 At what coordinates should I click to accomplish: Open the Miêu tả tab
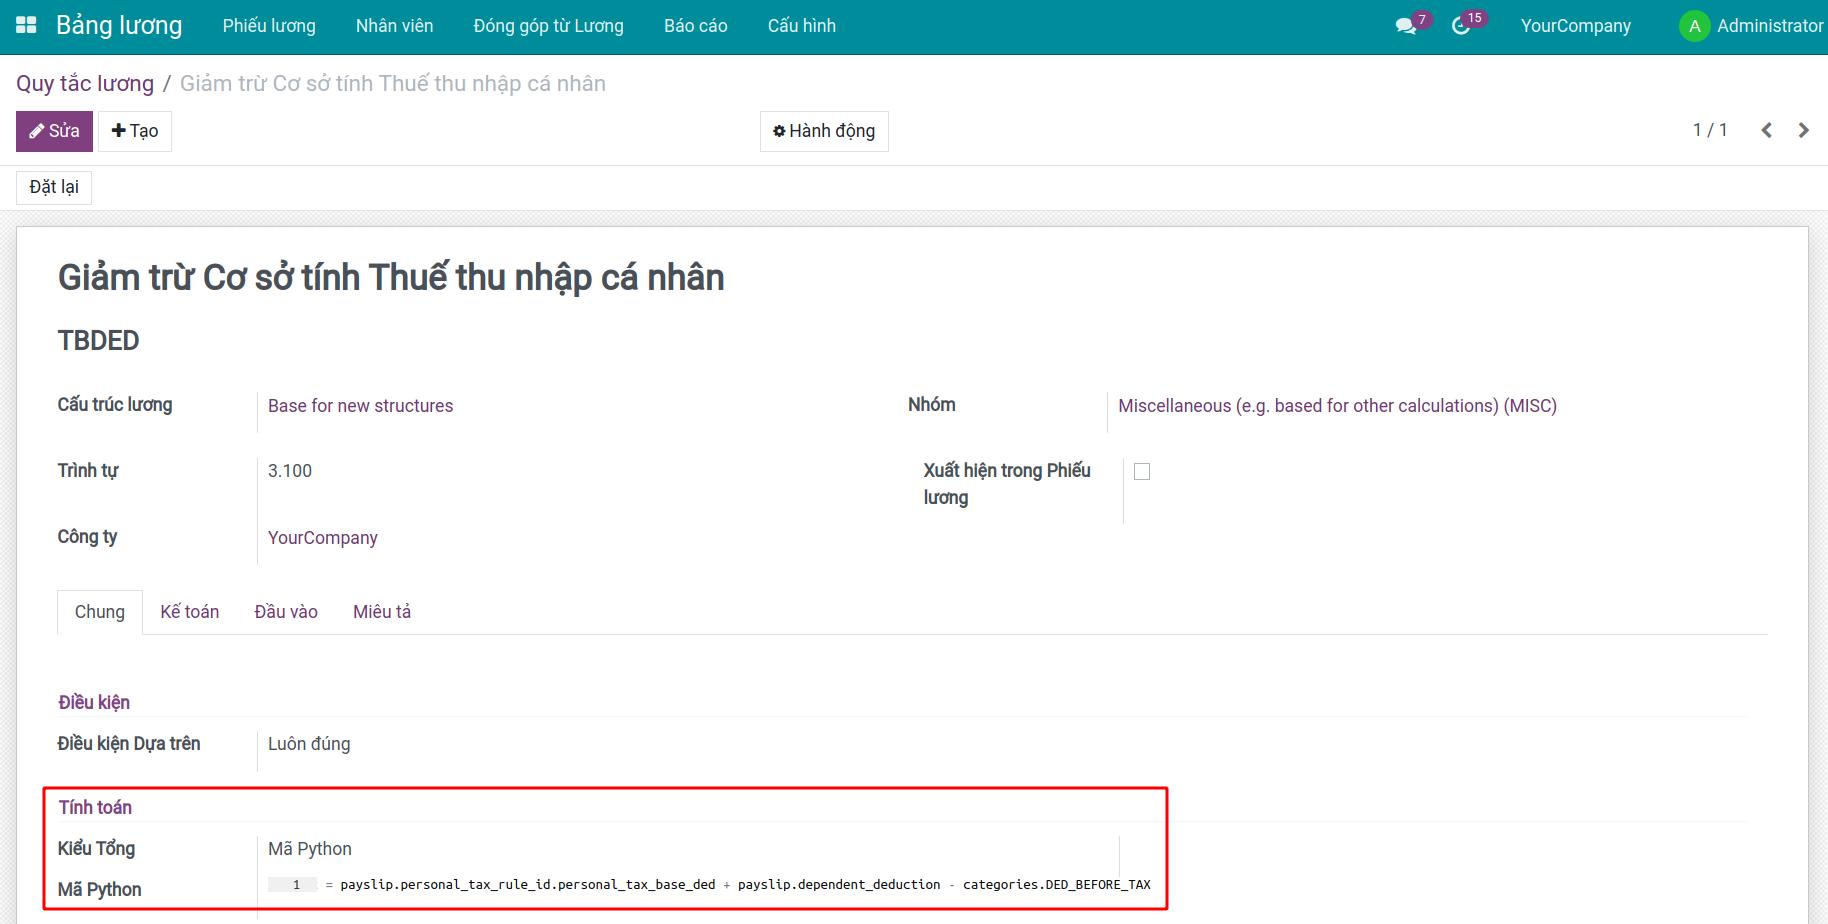point(382,612)
